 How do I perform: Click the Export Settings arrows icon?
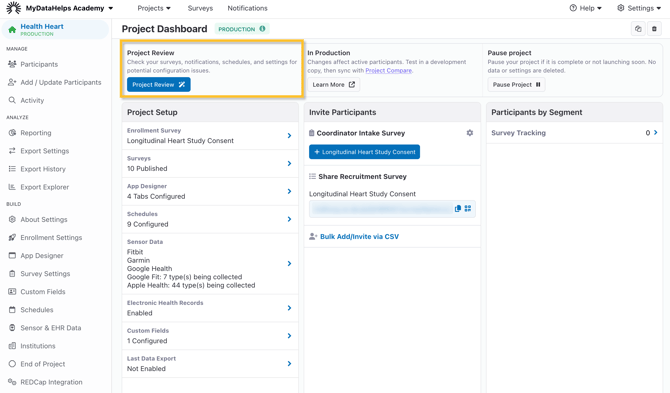[12, 151]
